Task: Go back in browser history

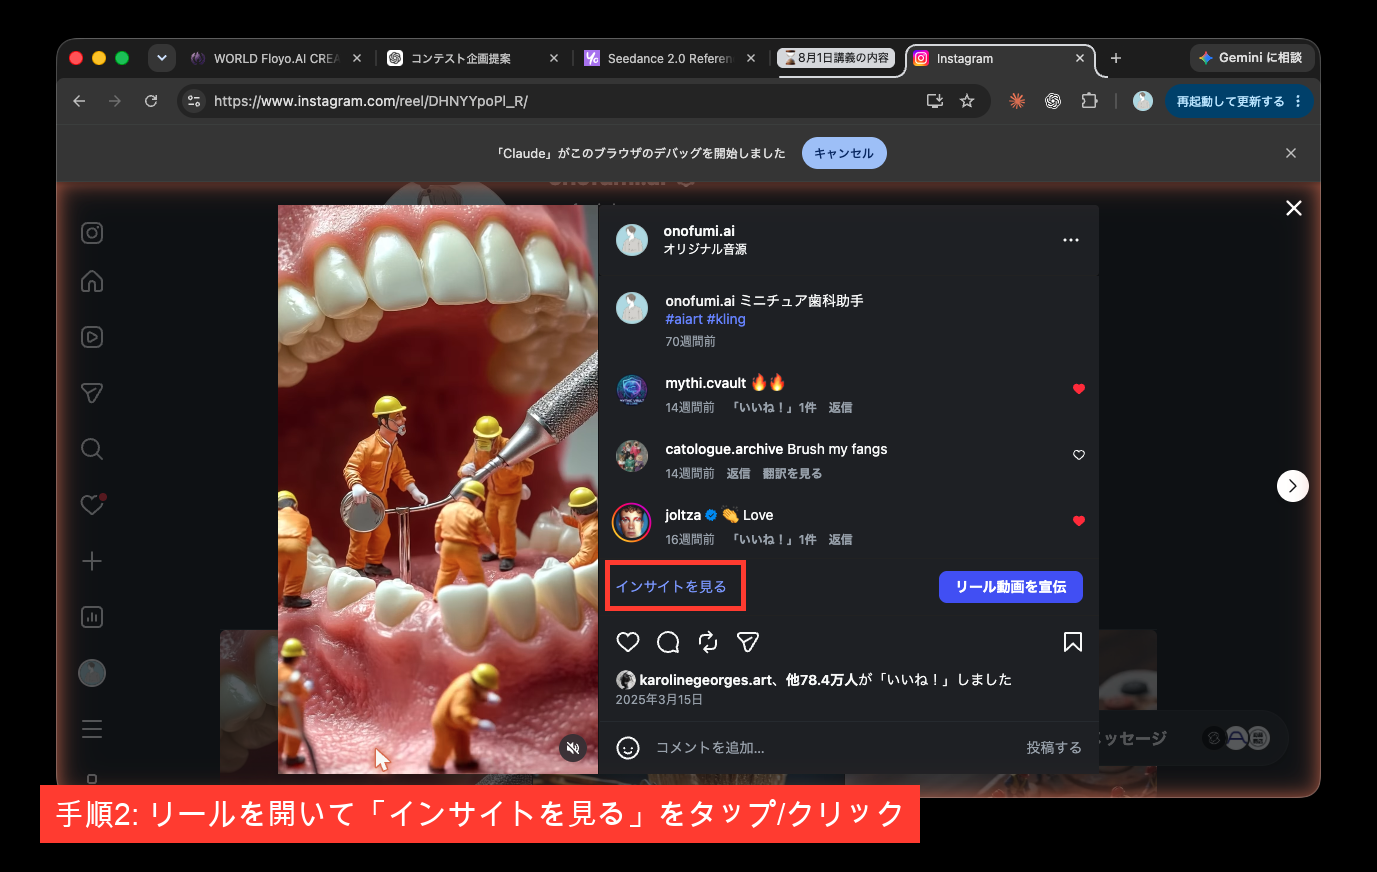Action: pos(79,101)
